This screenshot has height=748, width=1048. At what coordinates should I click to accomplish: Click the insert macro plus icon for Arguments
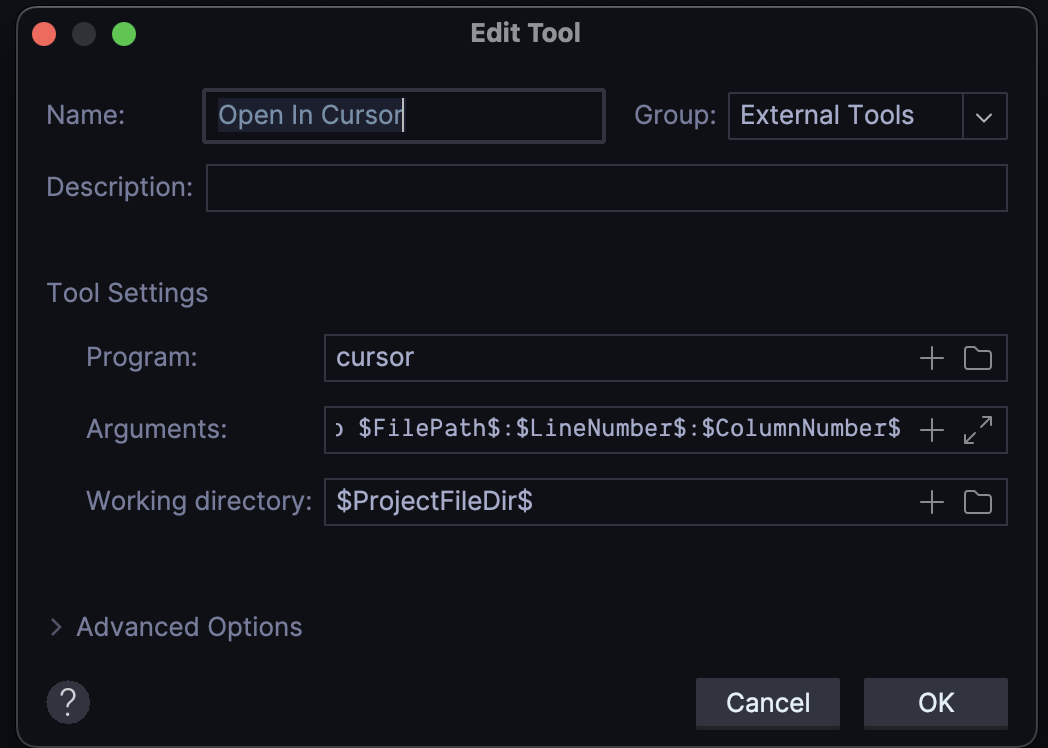tap(931, 430)
